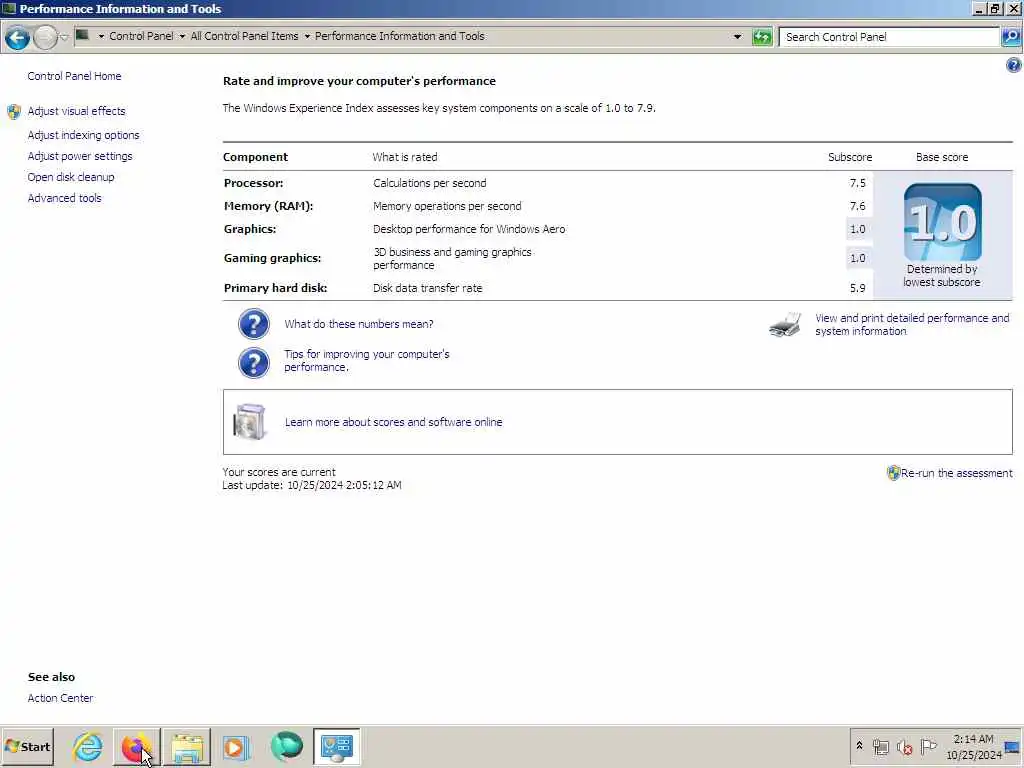Click Memory (RAM) subscore 7.6
The image size is (1024, 768).
pos(857,206)
